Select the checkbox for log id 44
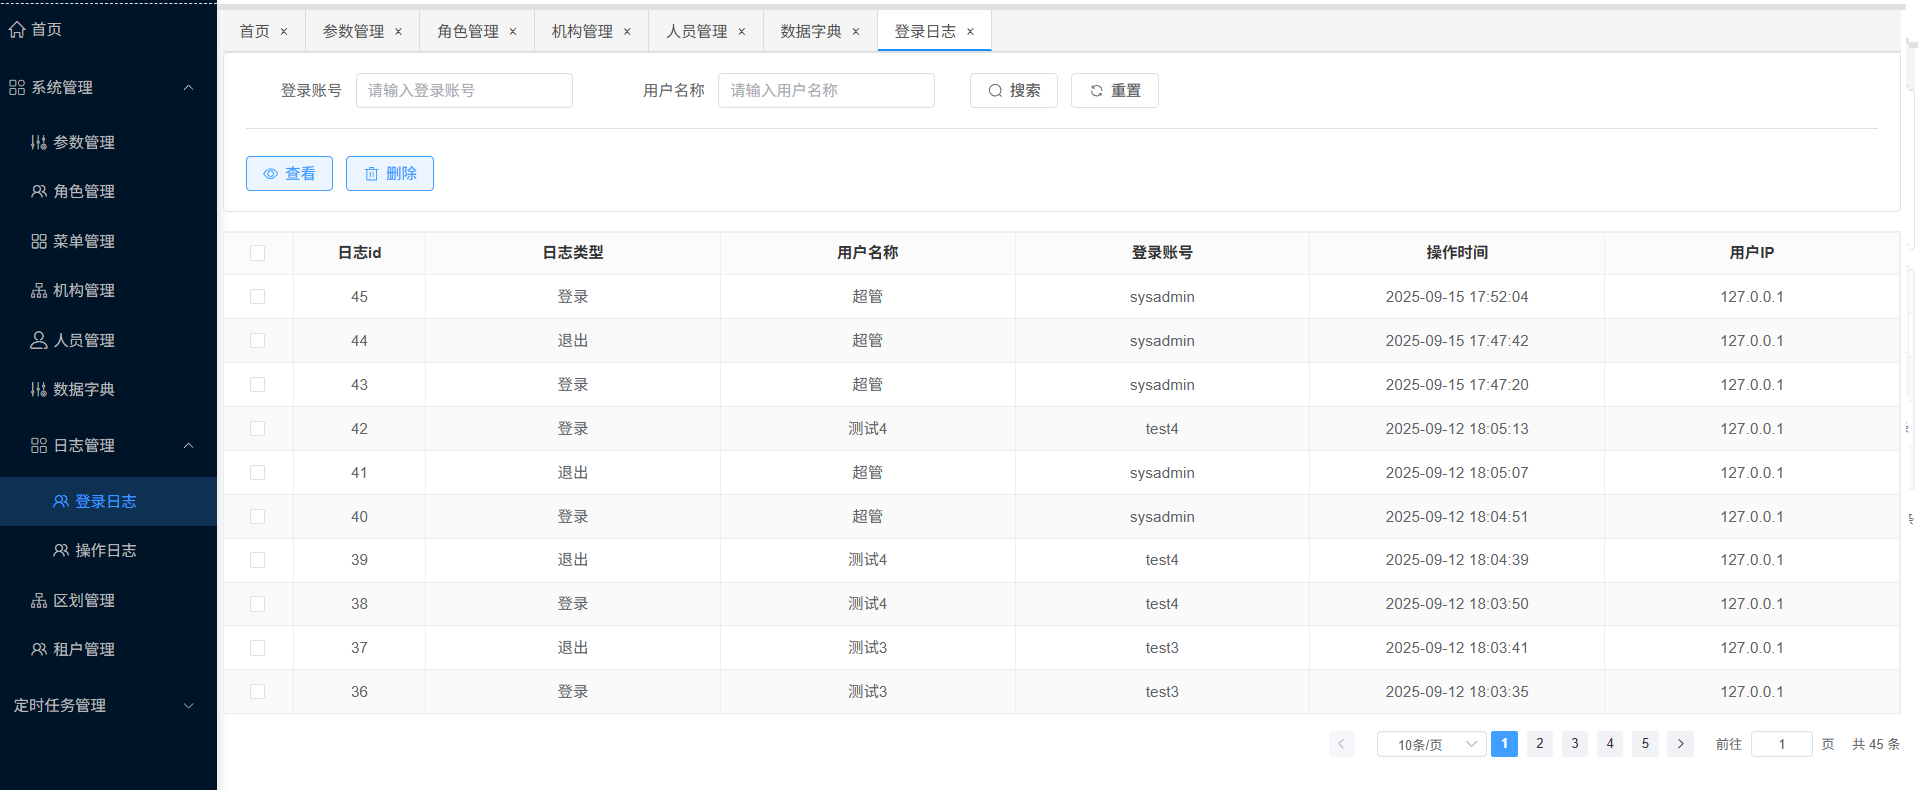The image size is (1918, 790). coord(258,341)
